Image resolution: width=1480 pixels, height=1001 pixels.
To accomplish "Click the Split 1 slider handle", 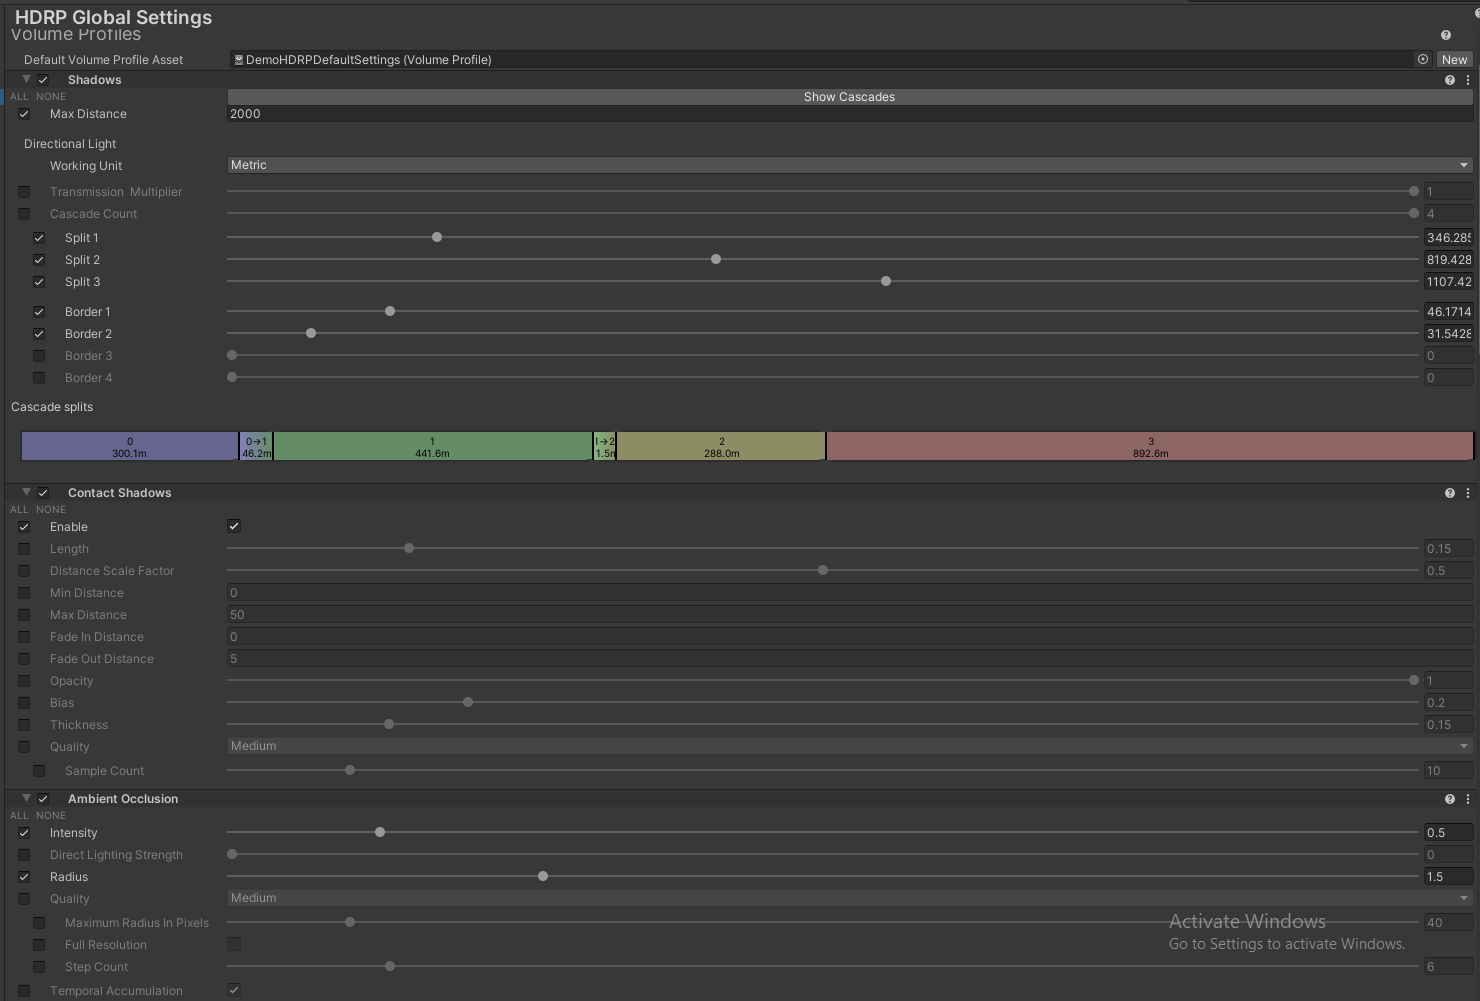I will [437, 237].
